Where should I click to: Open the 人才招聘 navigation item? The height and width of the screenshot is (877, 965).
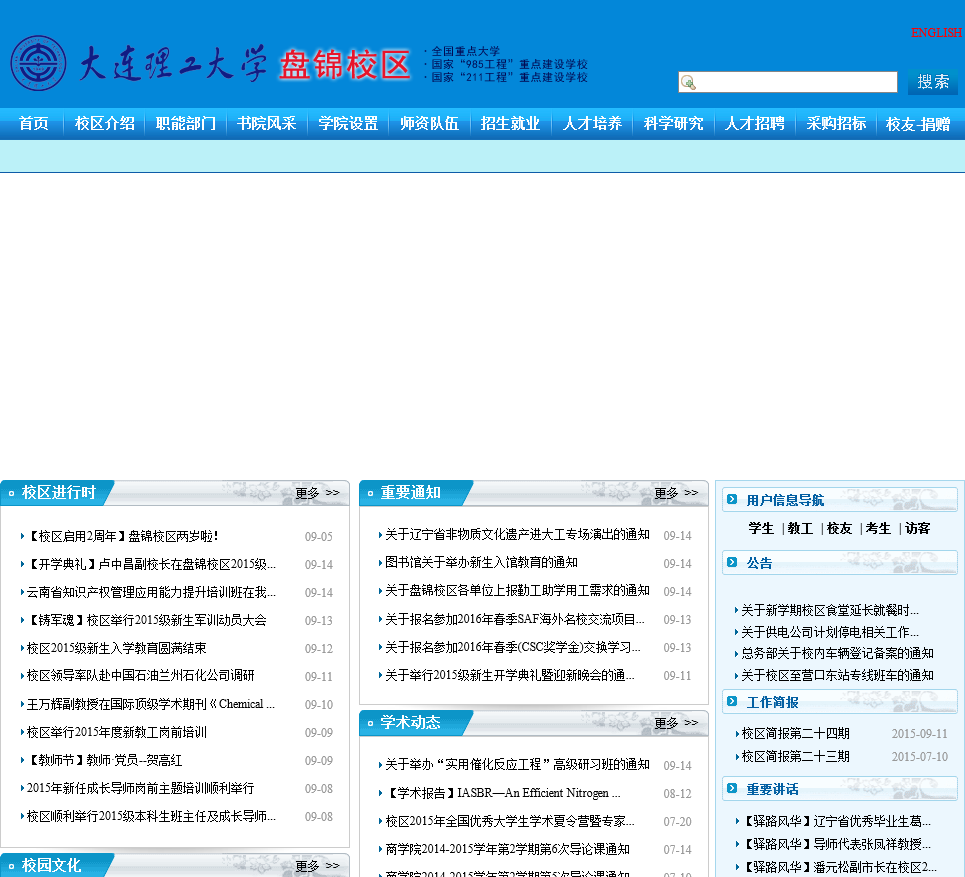(x=755, y=124)
